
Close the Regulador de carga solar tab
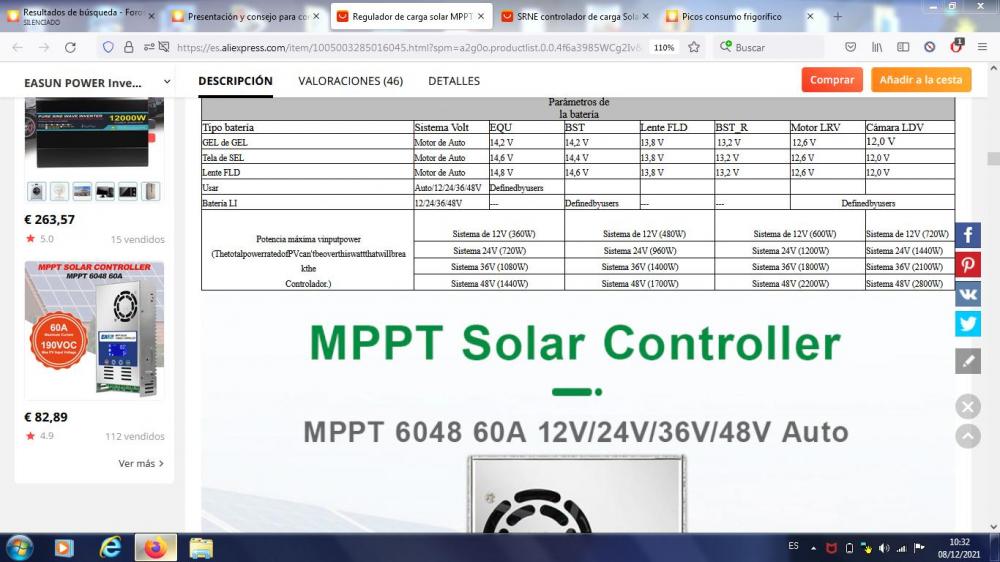tap(481, 16)
